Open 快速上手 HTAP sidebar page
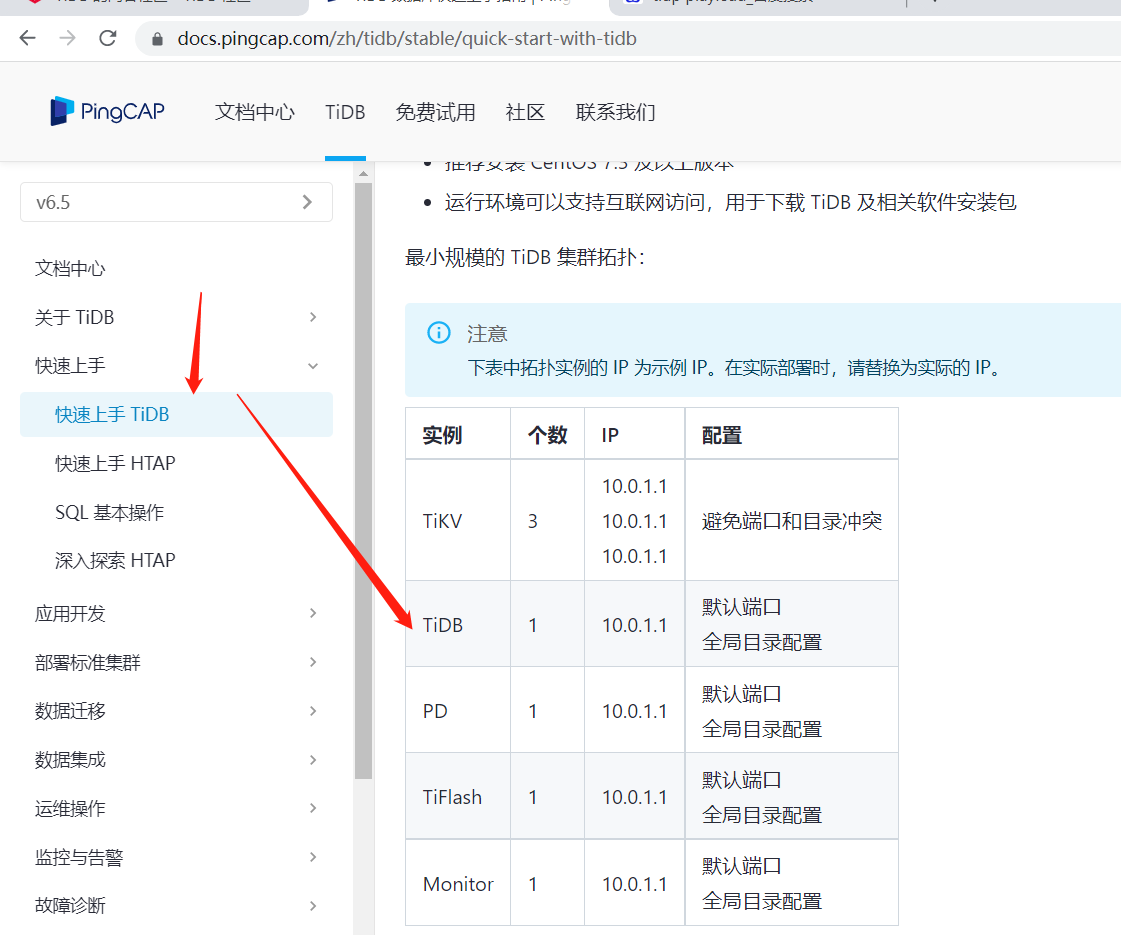The height and width of the screenshot is (935, 1121). point(115,463)
